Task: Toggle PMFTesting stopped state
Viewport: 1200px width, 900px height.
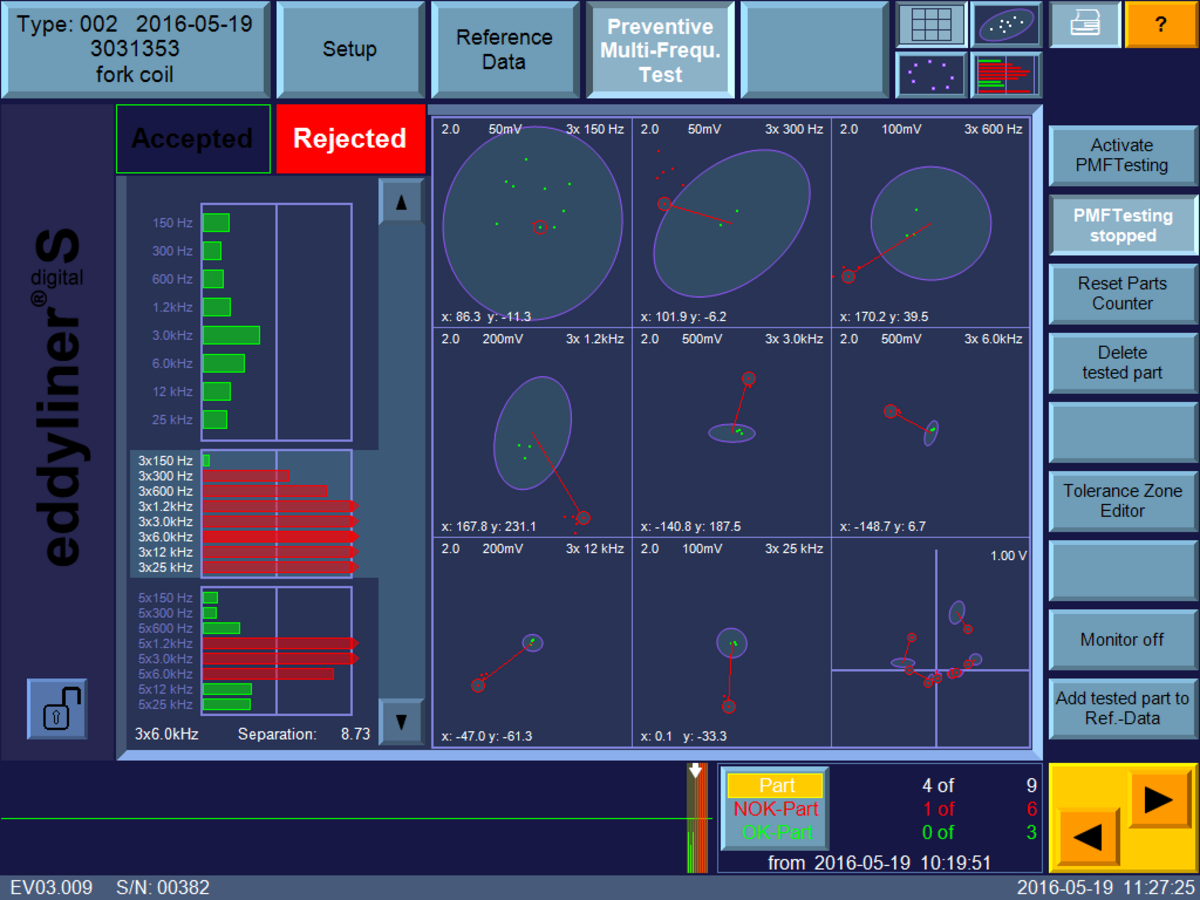Action: tap(1122, 226)
